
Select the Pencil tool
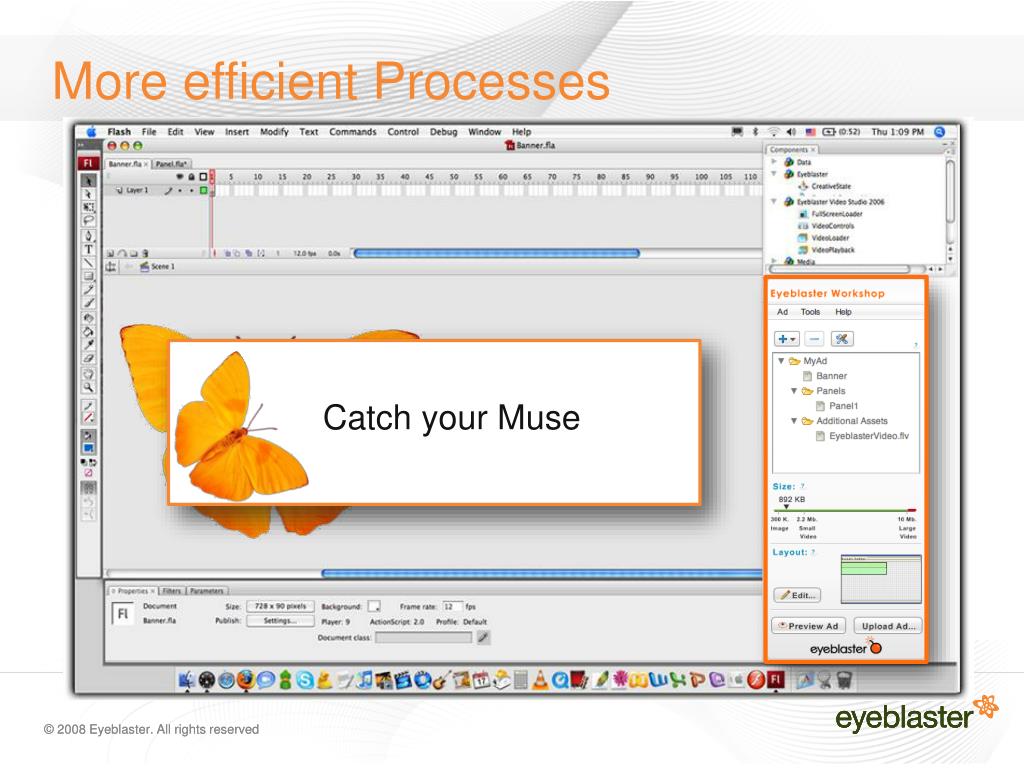click(88, 289)
